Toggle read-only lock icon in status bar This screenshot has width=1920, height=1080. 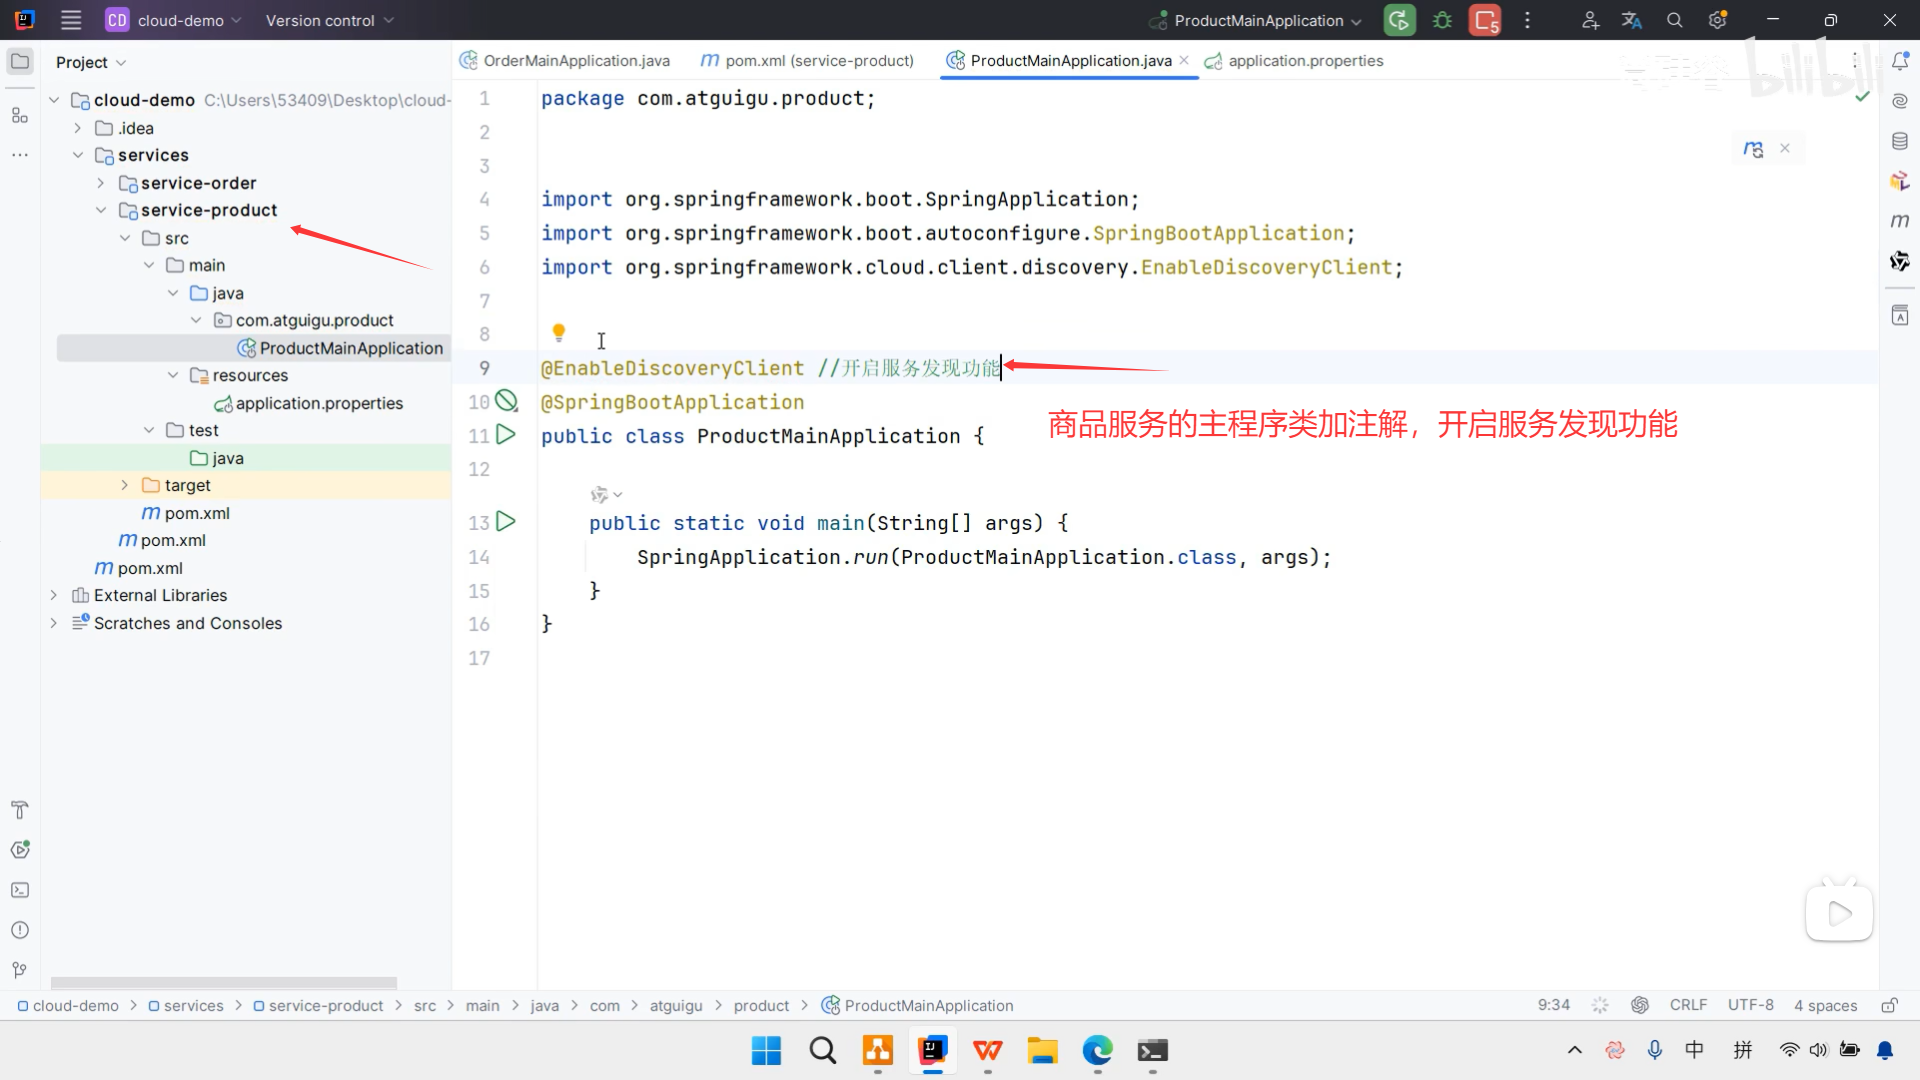[x=1889, y=1005]
